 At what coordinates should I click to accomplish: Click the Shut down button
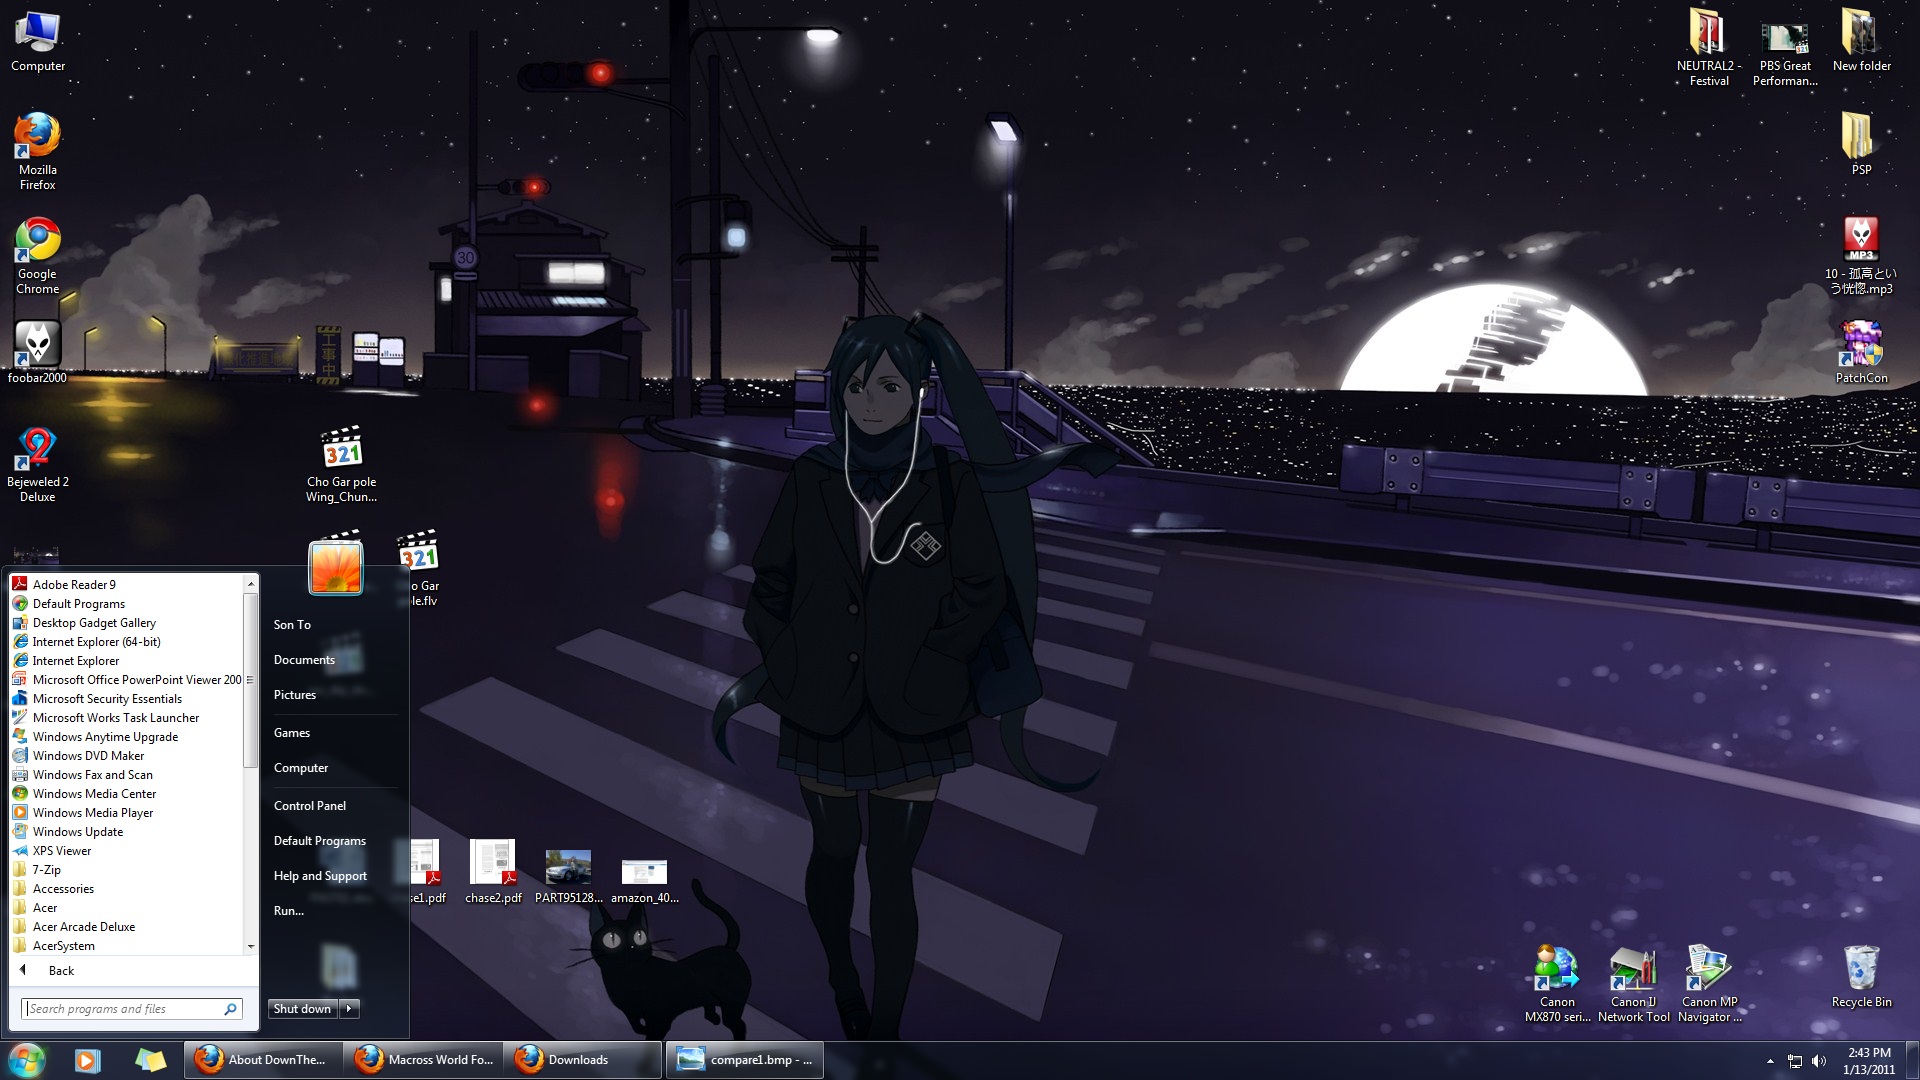point(302,1009)
